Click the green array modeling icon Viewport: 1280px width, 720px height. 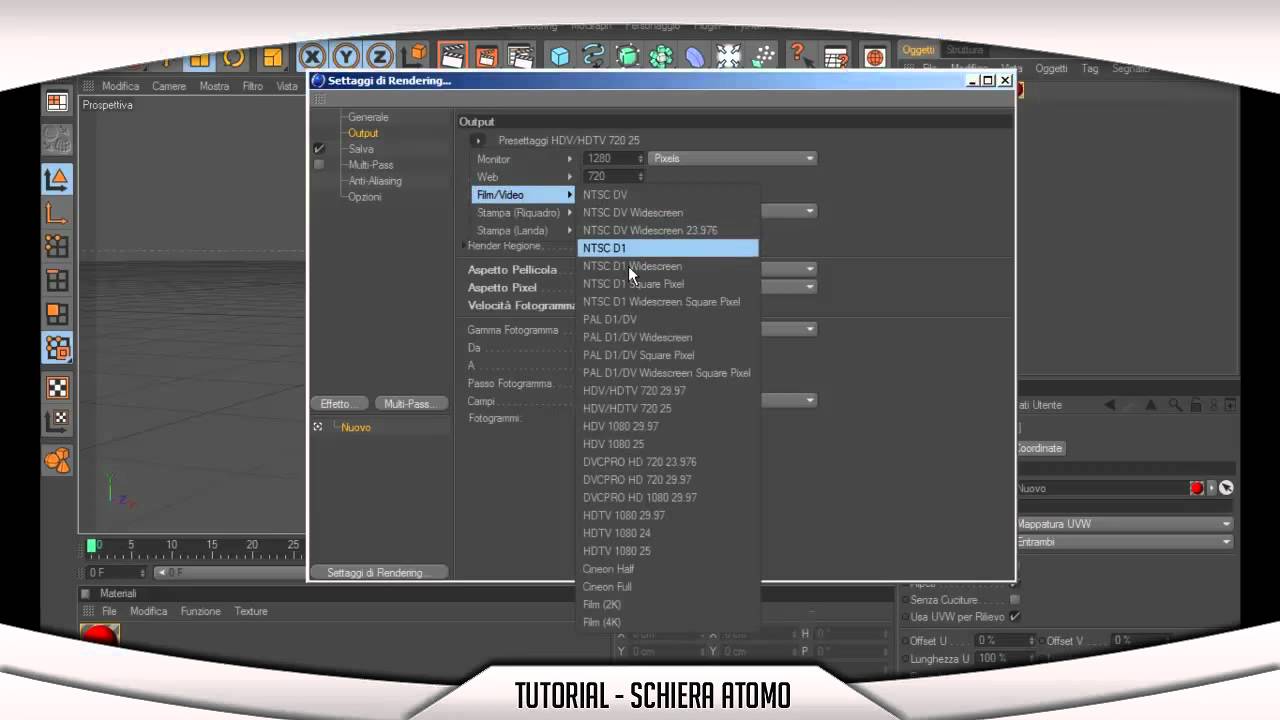click(661, 57)
